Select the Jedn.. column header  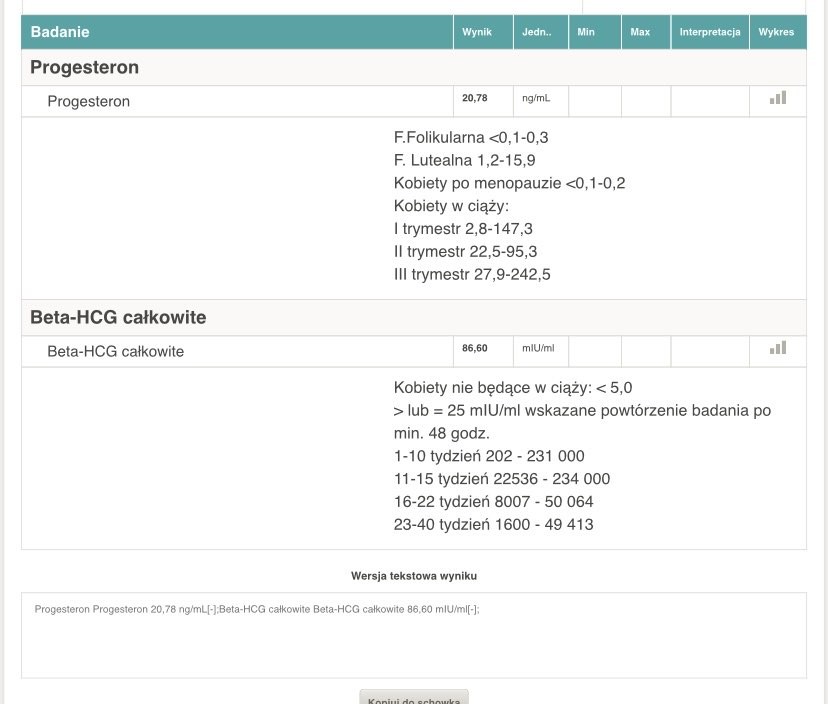pos(537,32)
